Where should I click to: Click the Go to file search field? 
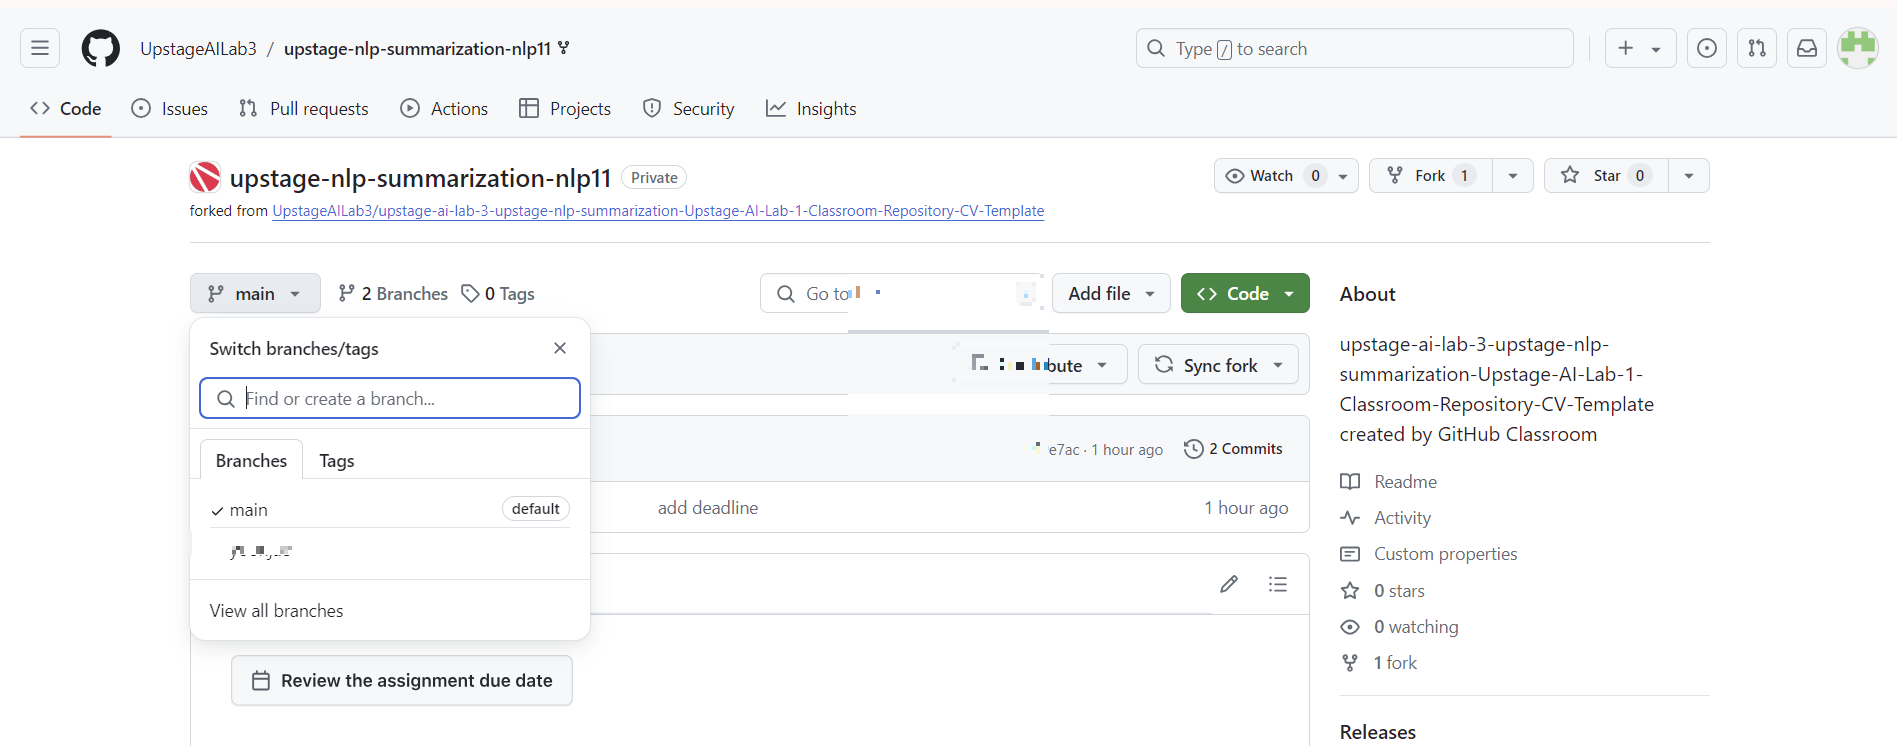[902, 293]
